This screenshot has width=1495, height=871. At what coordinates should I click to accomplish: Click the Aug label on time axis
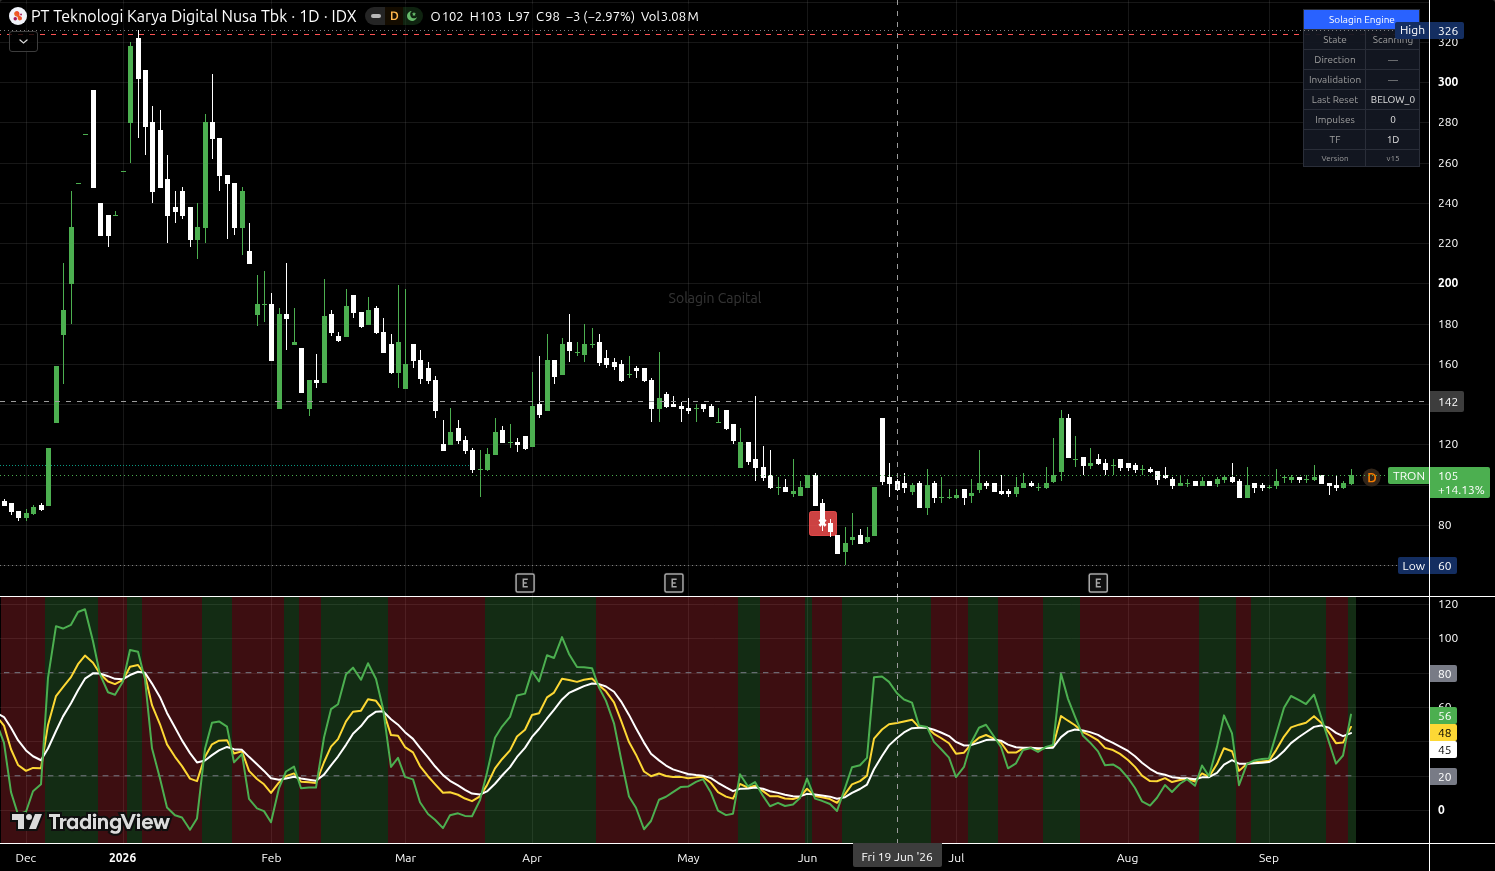tap(1127, 858)
